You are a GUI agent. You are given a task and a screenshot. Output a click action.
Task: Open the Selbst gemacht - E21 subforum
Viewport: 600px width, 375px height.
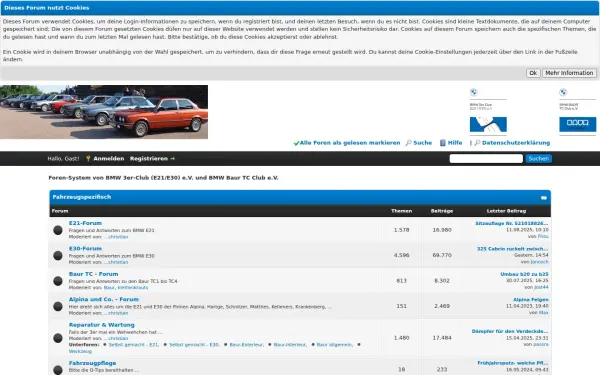pos(134,345)
